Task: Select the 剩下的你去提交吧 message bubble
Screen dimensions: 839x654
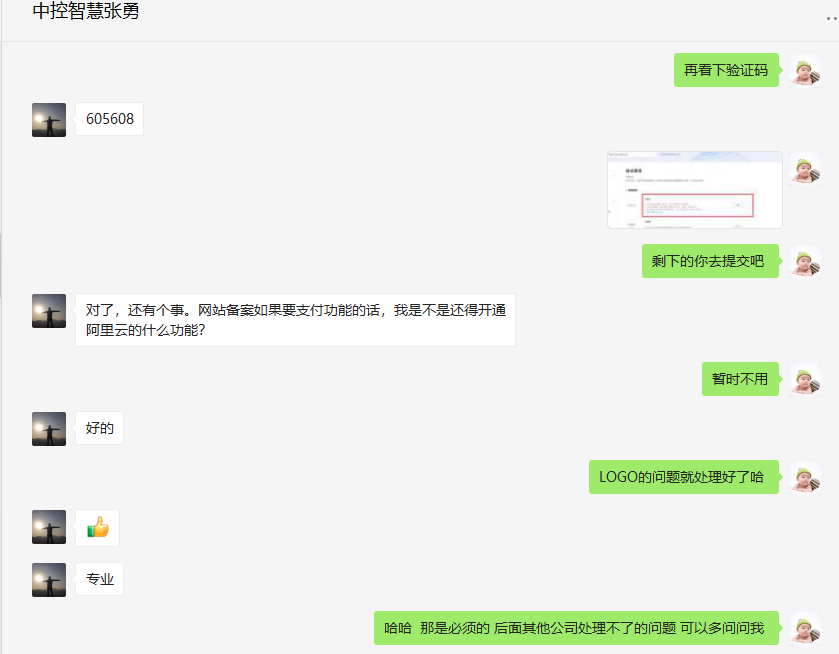Action: coord(710,260)
